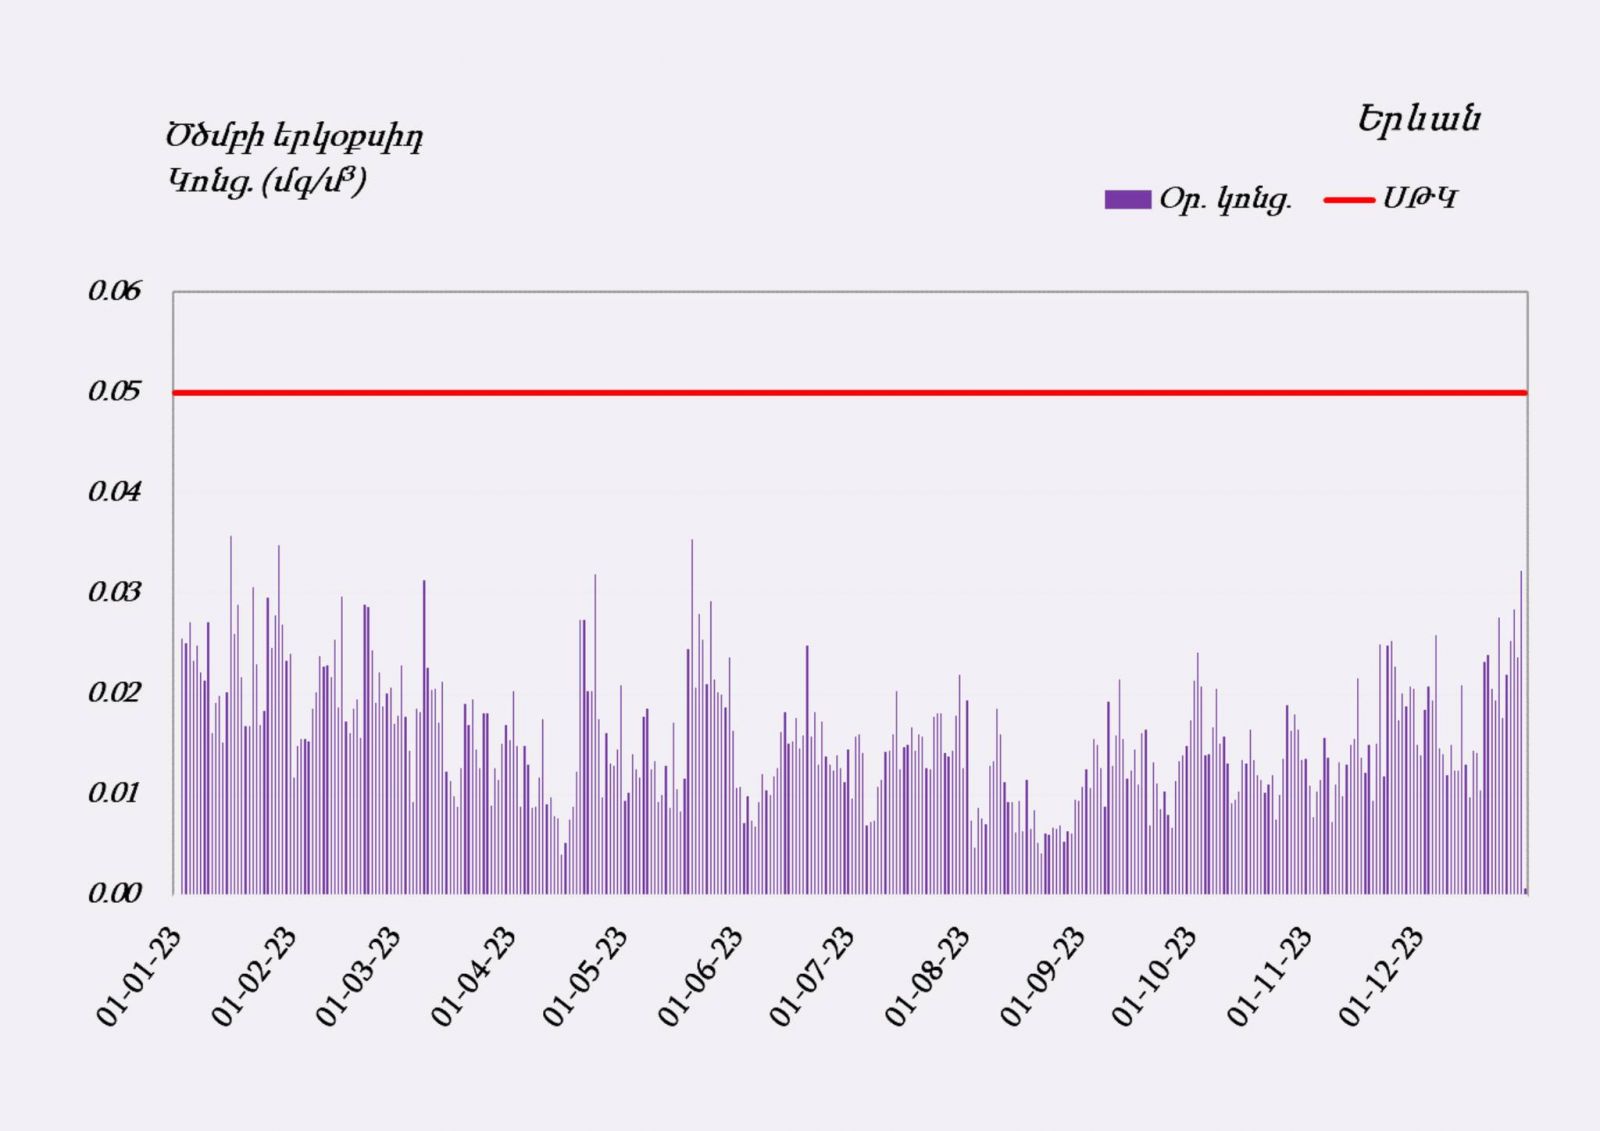
Task: Click the 0.06 y-axis label
Action: point(114,291)
